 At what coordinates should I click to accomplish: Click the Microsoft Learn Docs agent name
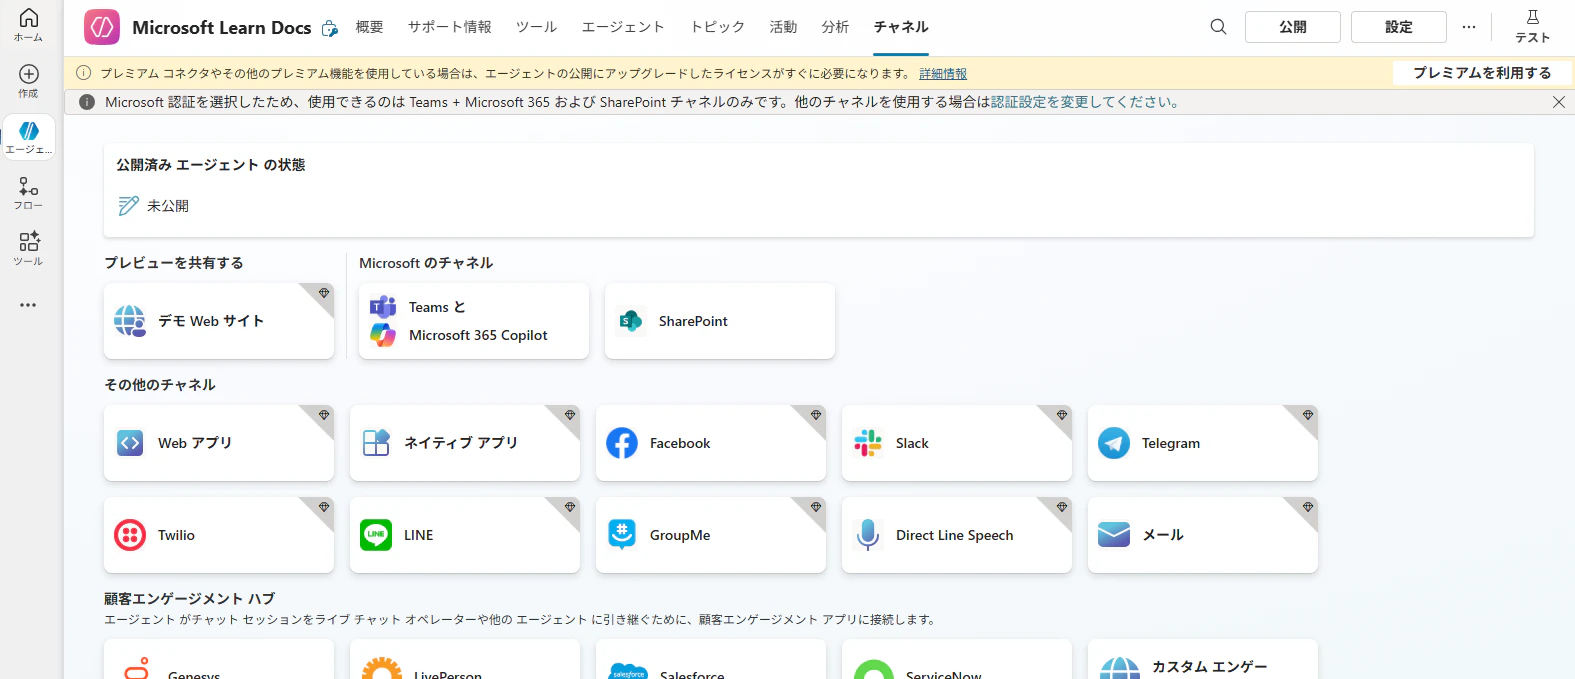point(222,28)
